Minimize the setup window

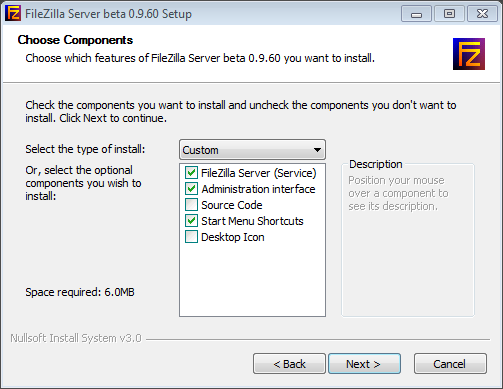coord(416,14)
